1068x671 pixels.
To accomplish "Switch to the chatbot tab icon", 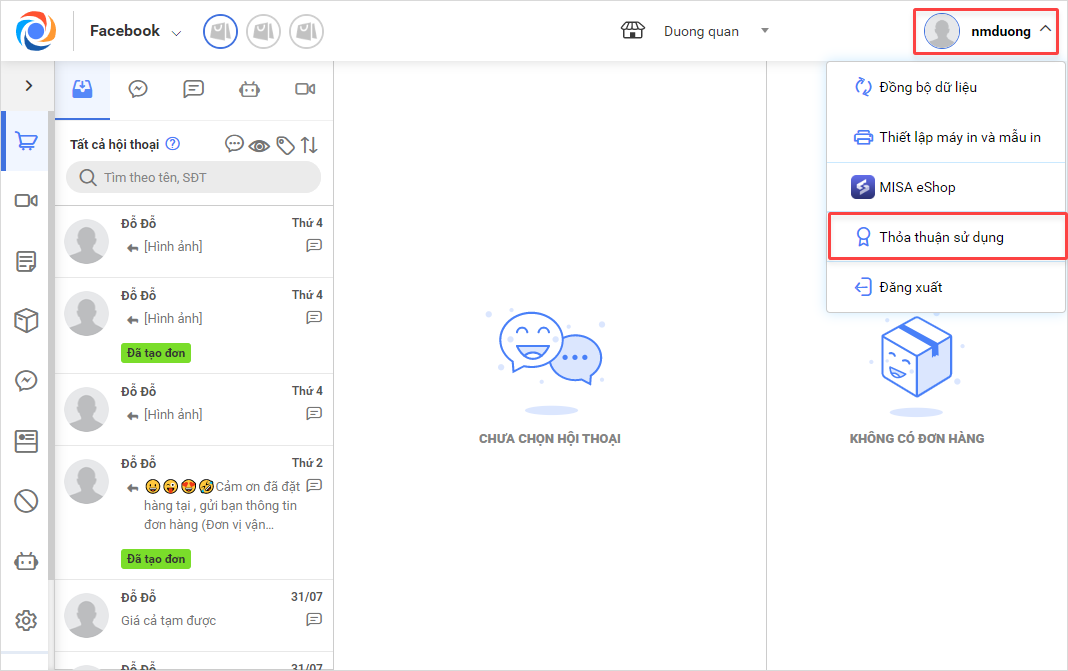I will pos(249,89).
